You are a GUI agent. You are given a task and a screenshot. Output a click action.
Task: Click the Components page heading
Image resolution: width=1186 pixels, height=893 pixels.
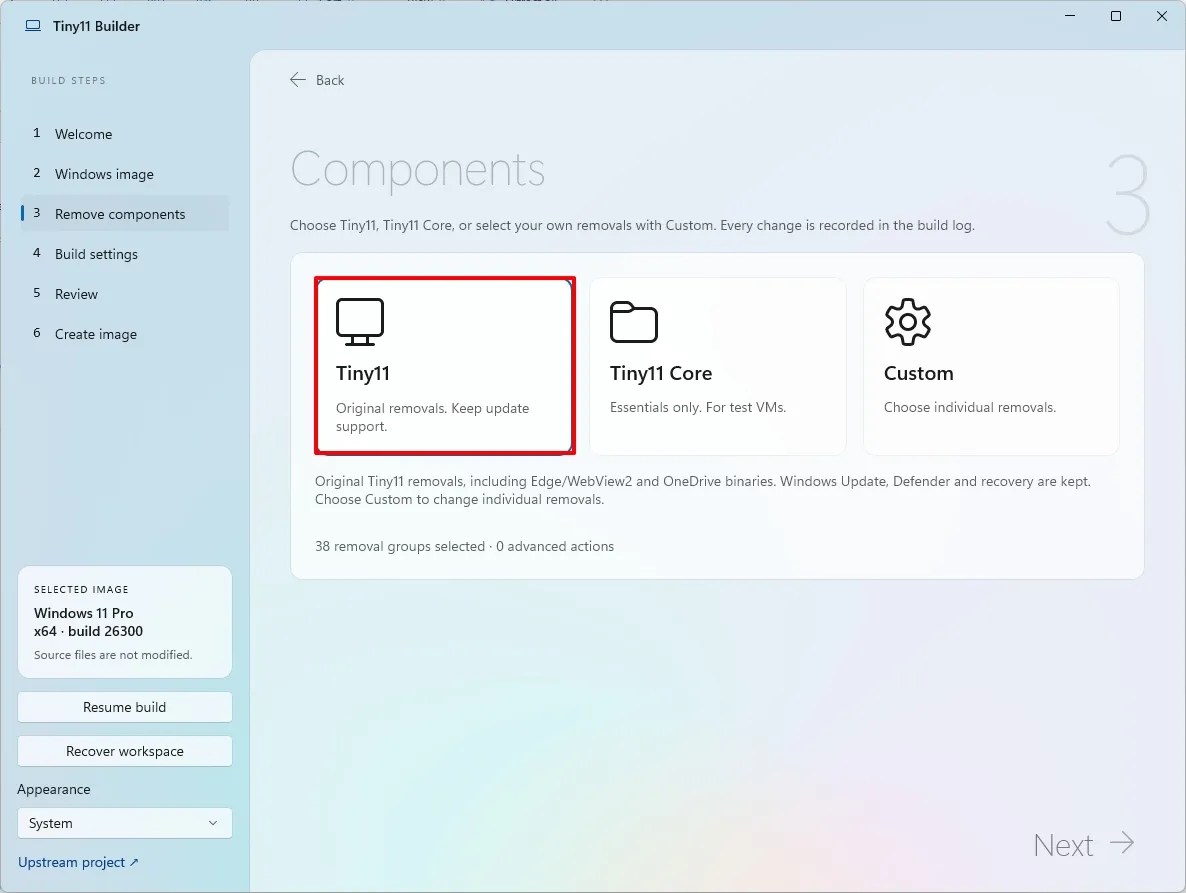pyautogui.click(x=418, y=169)
